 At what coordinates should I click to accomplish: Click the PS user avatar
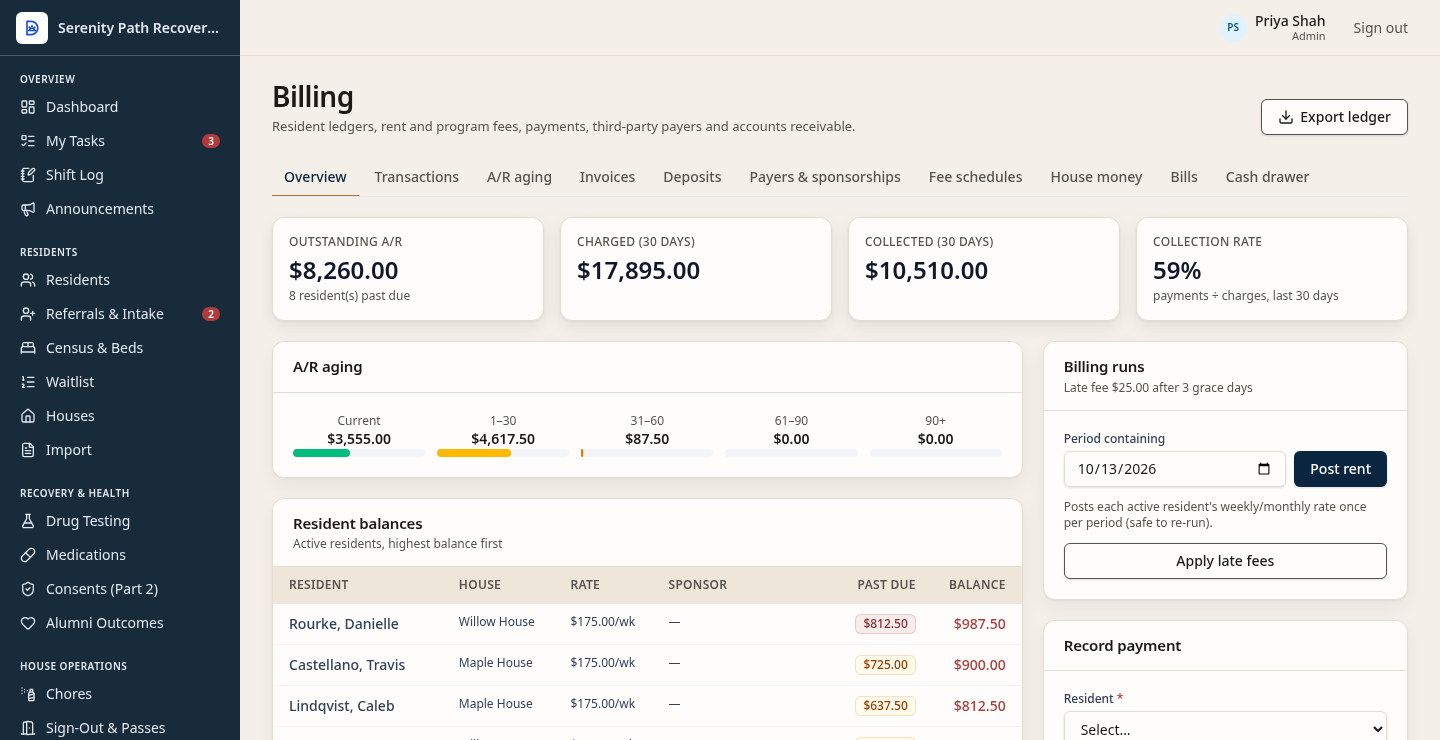pos(1233,27)
